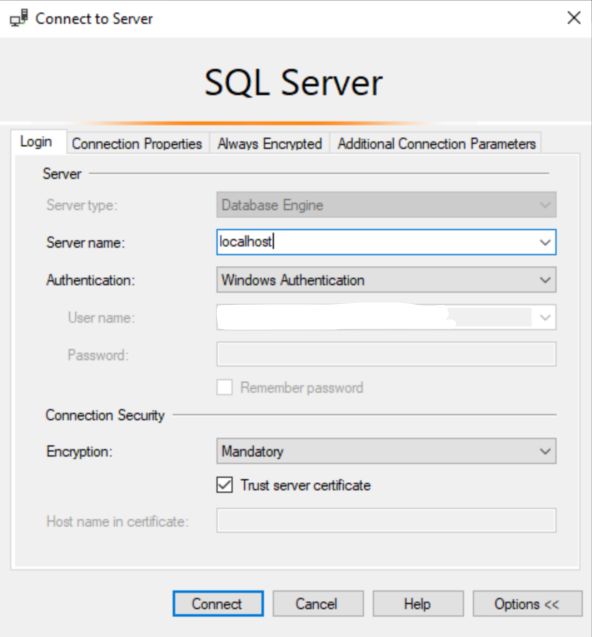Open the Encryption Mandatory dropdown
Screen dimensions: 592x637
[x=386, y=451]
